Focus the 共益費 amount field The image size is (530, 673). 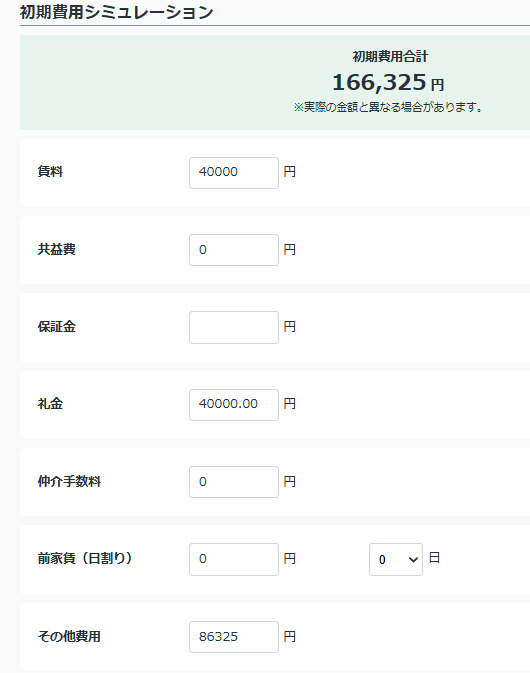click(x=234, y=250)
